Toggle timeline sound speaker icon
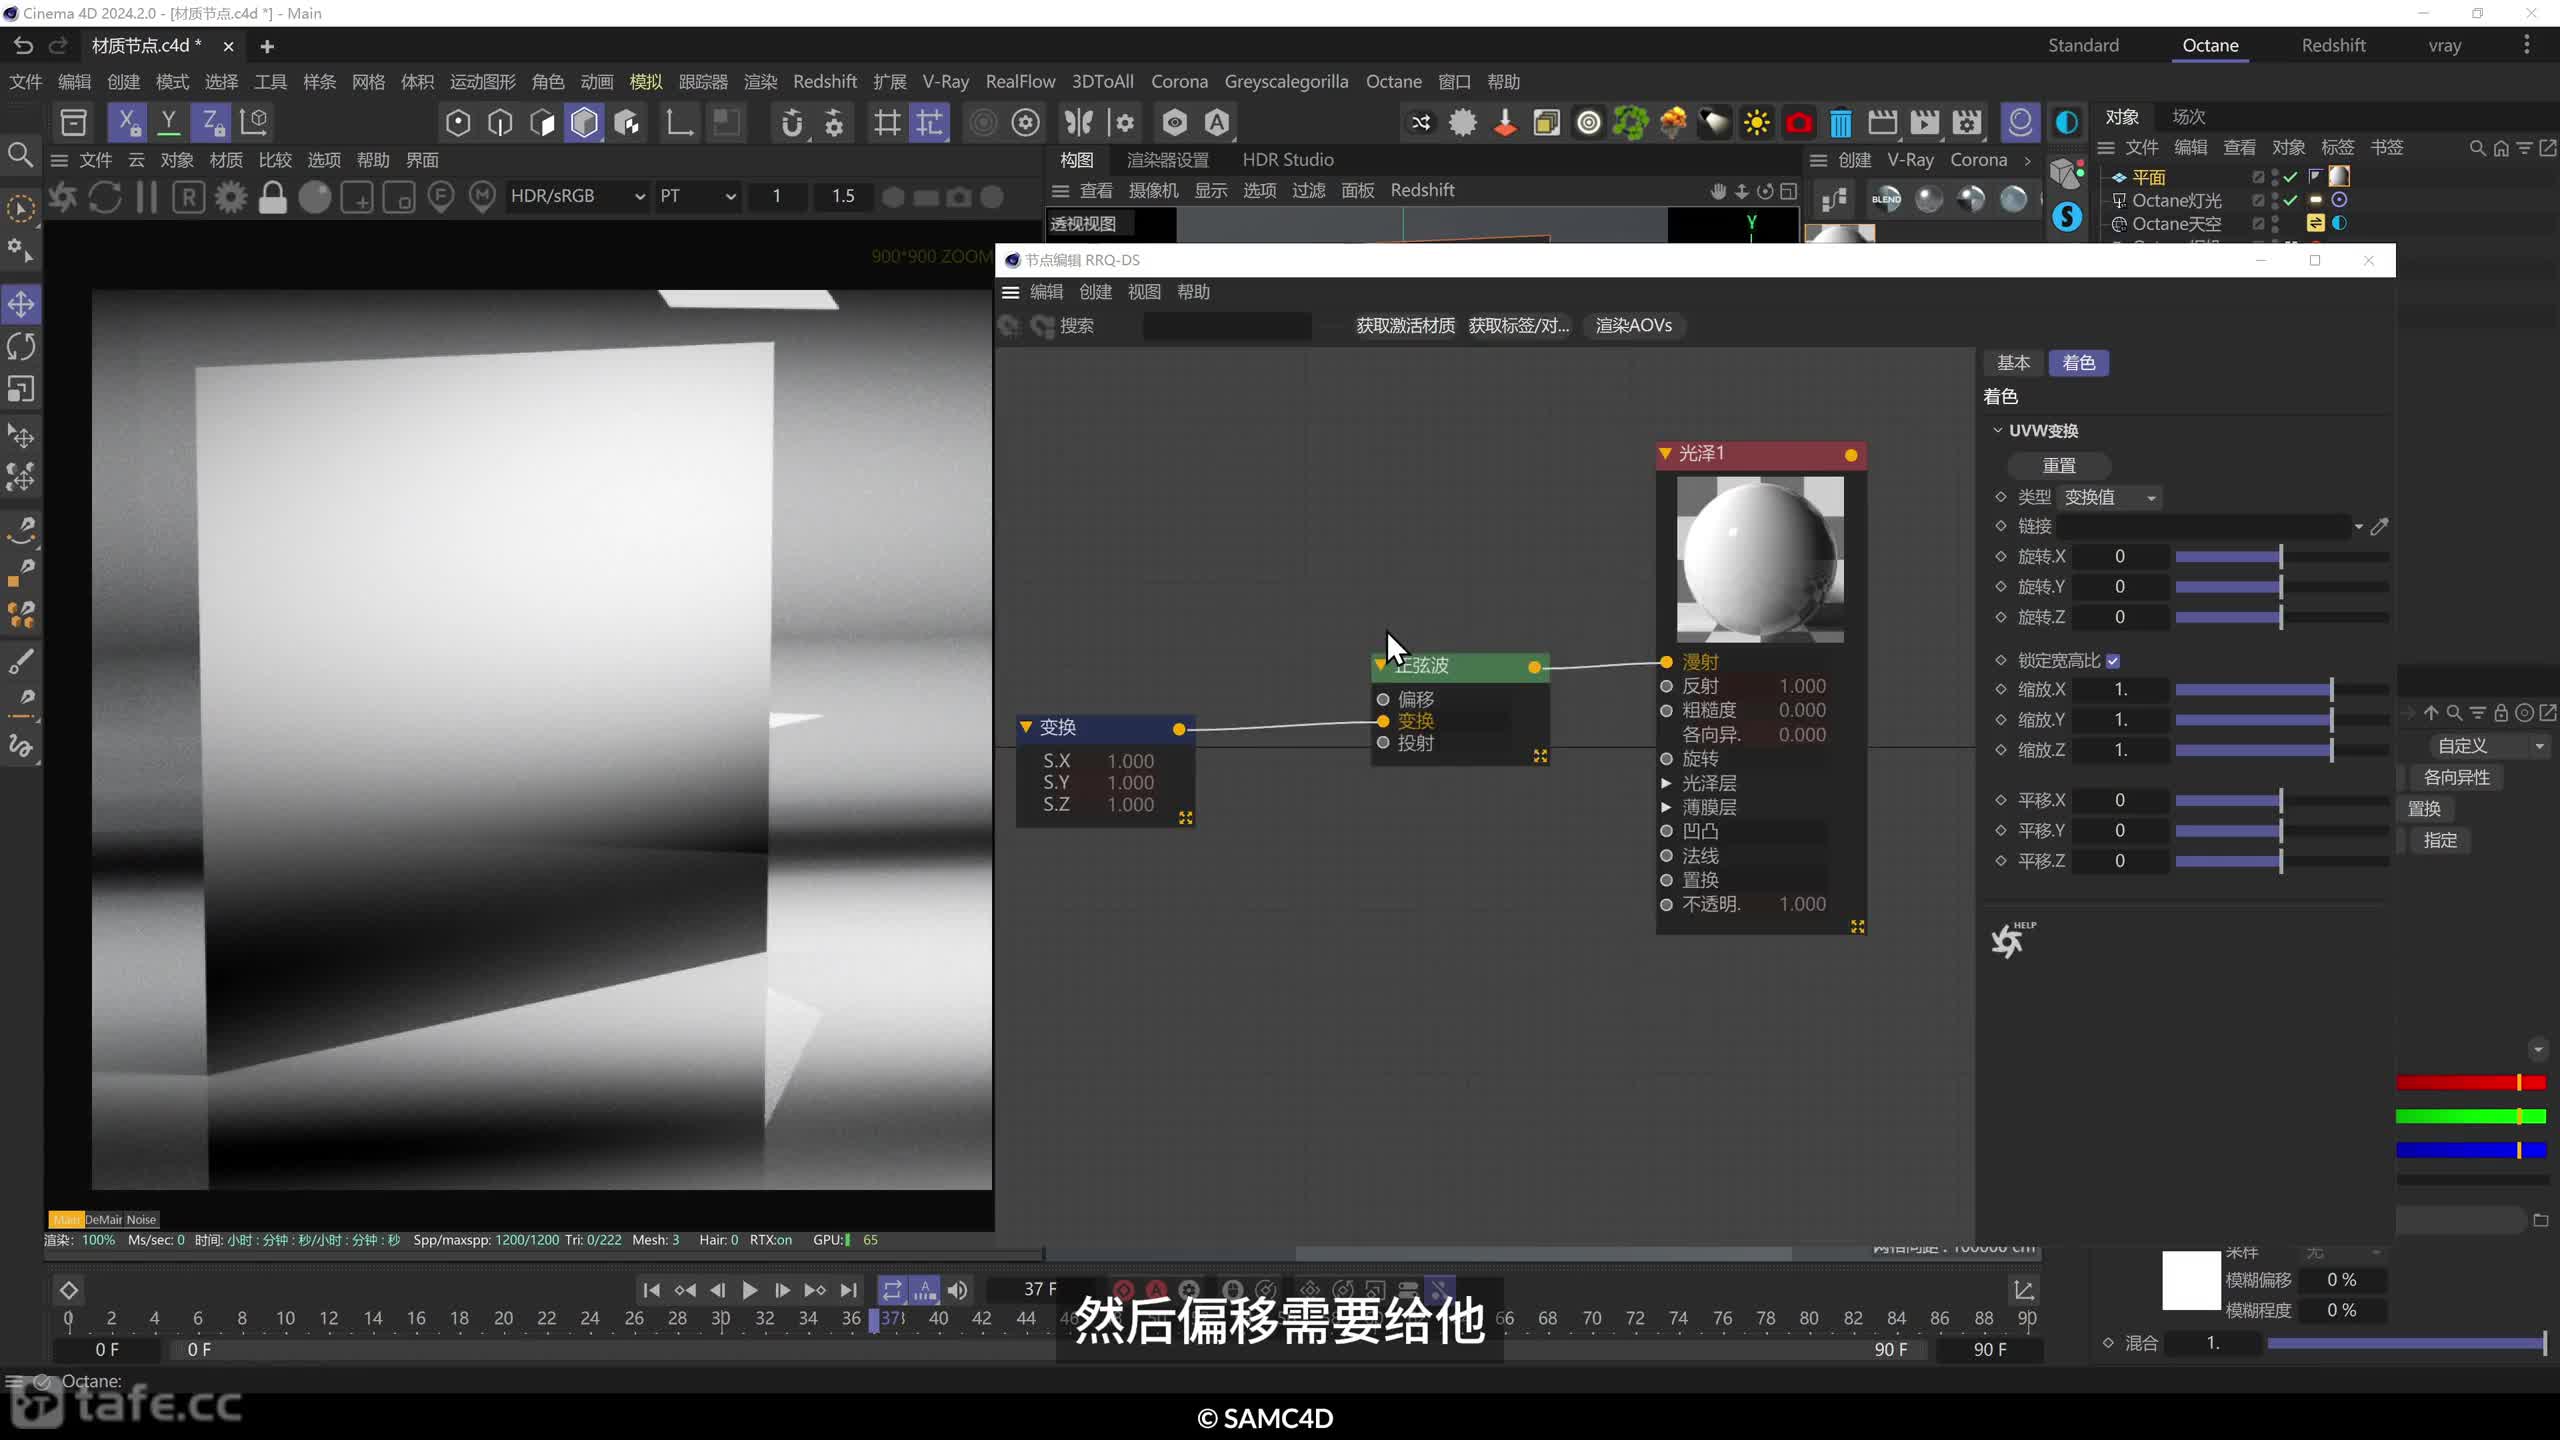The image size is (2560, 1440). [957, 1290]
